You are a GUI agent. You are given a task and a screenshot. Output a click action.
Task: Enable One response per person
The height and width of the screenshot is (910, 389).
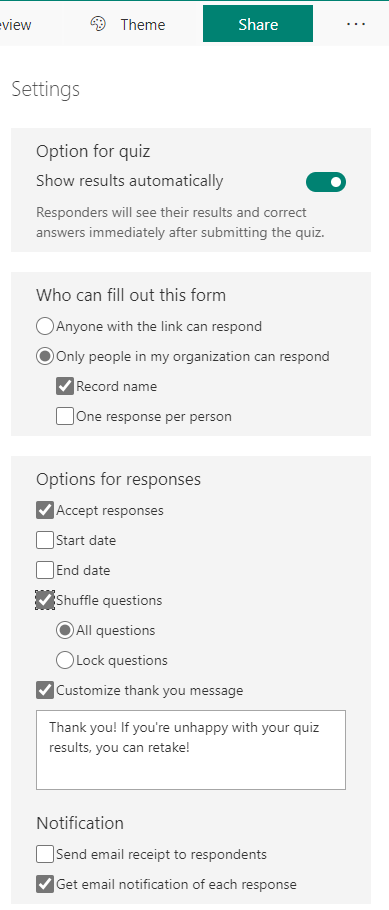tap(65, 417)
